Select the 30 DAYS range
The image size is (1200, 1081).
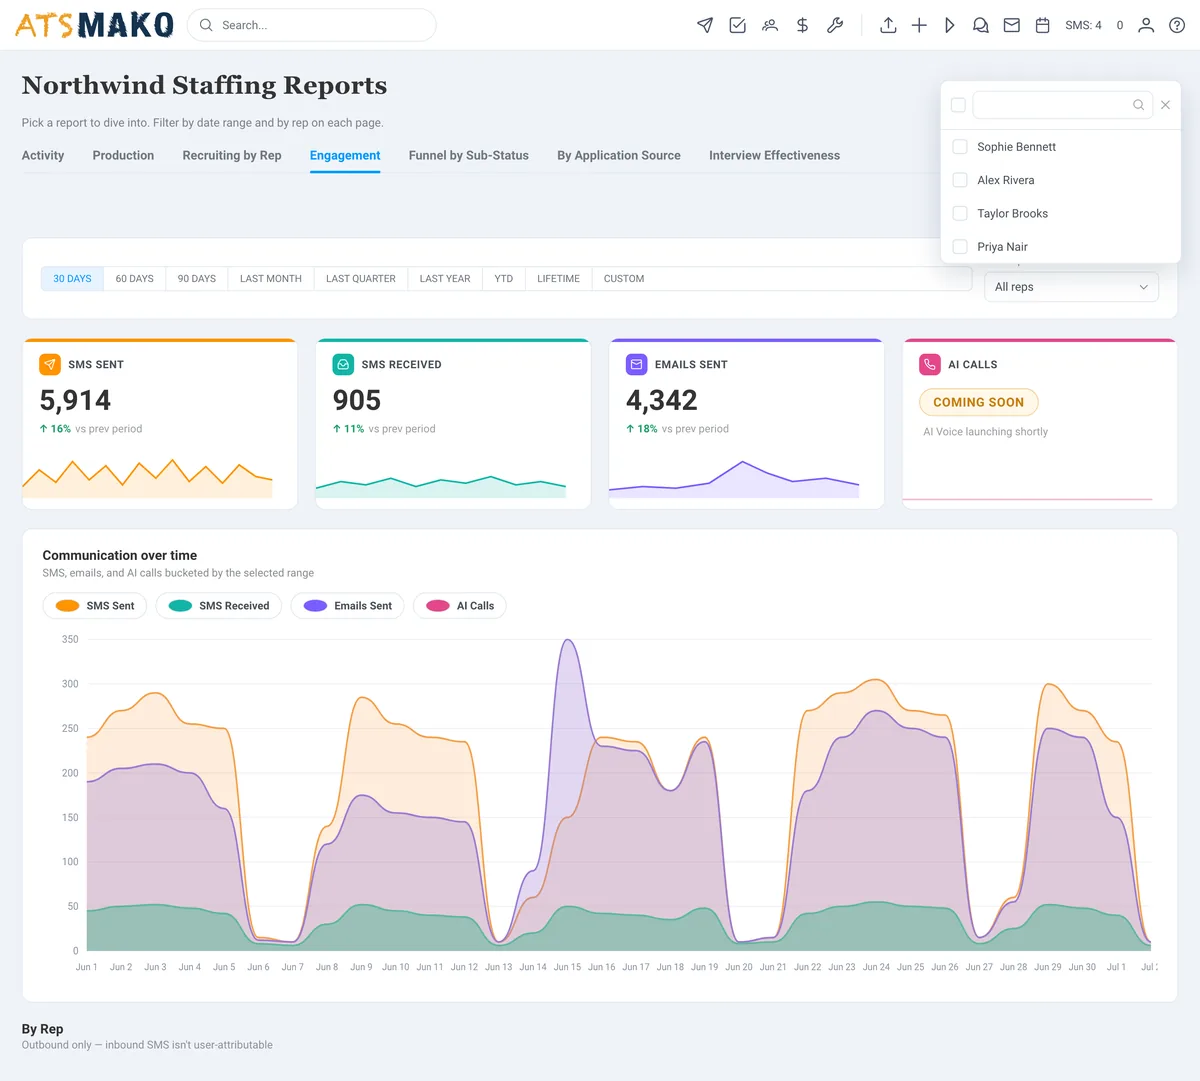[72, 279]
